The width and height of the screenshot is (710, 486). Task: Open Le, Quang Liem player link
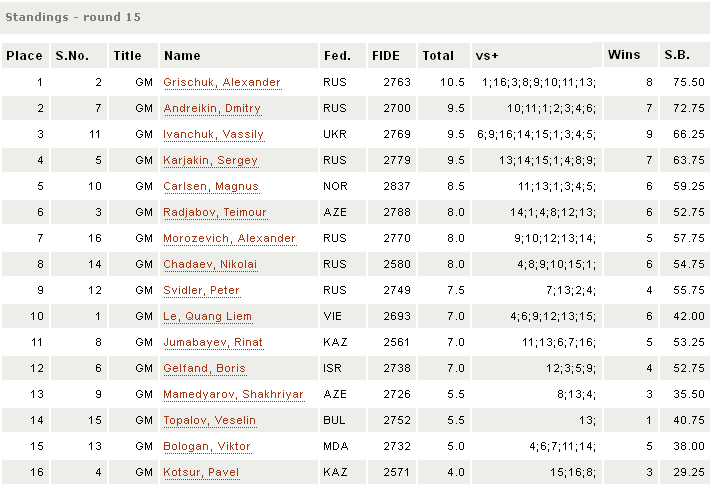pyautogui.click(x=207, y=316)
